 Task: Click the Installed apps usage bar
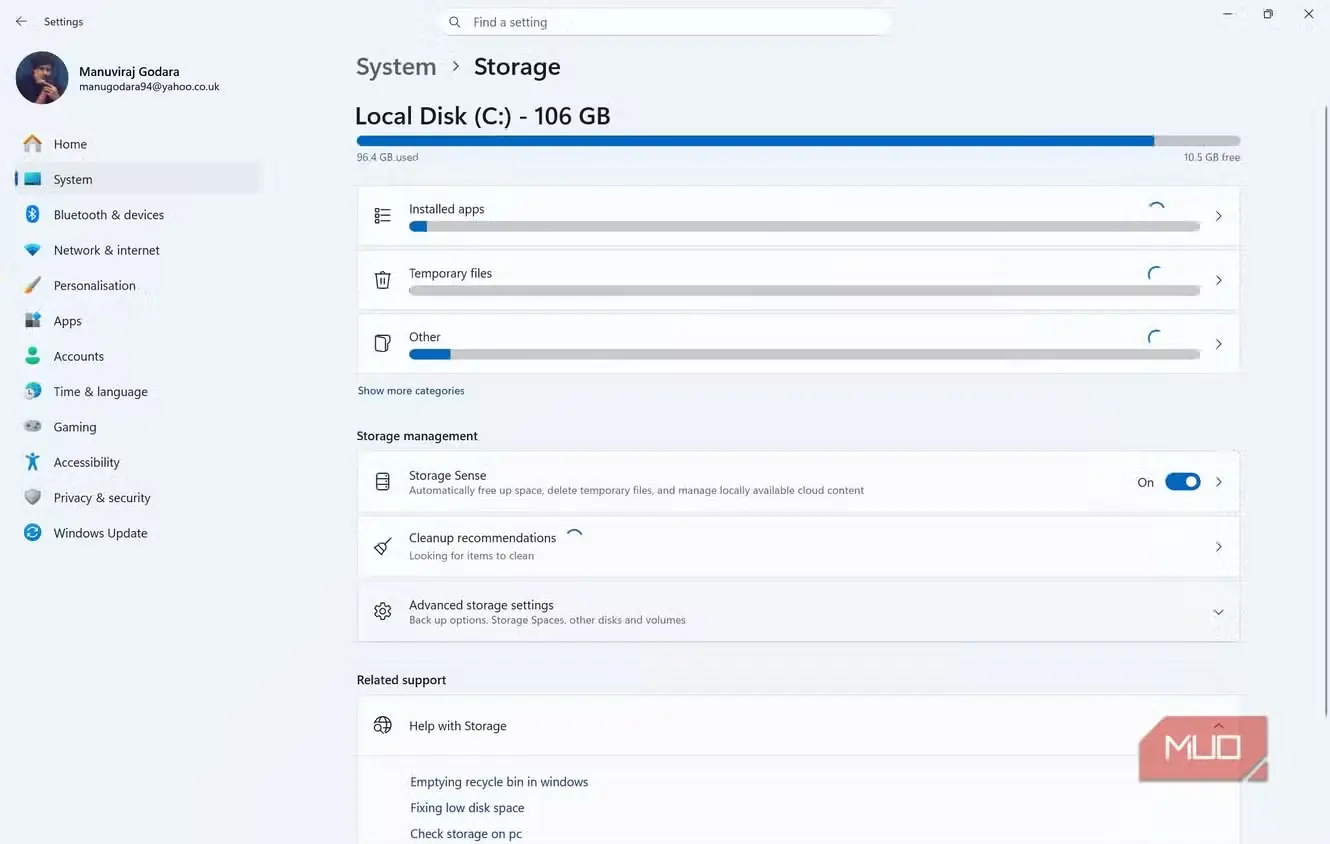tap(804, 227)
